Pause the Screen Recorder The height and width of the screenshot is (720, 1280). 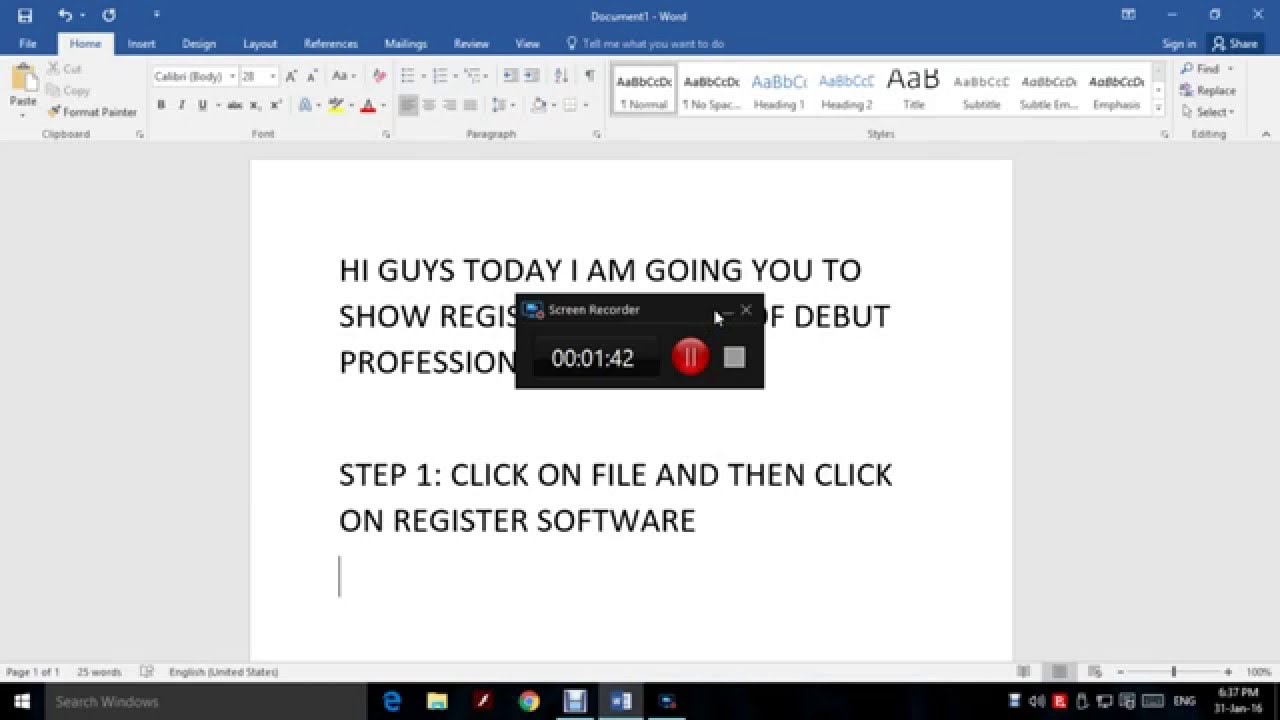point(690,357)
